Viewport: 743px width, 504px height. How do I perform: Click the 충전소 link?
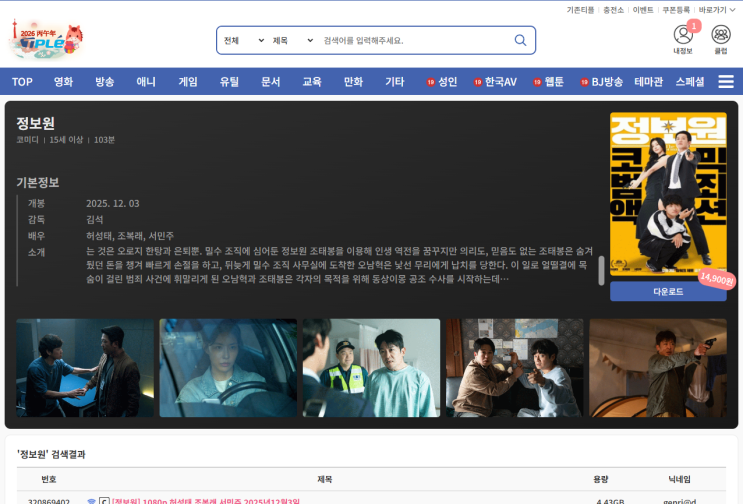[613, 10]
